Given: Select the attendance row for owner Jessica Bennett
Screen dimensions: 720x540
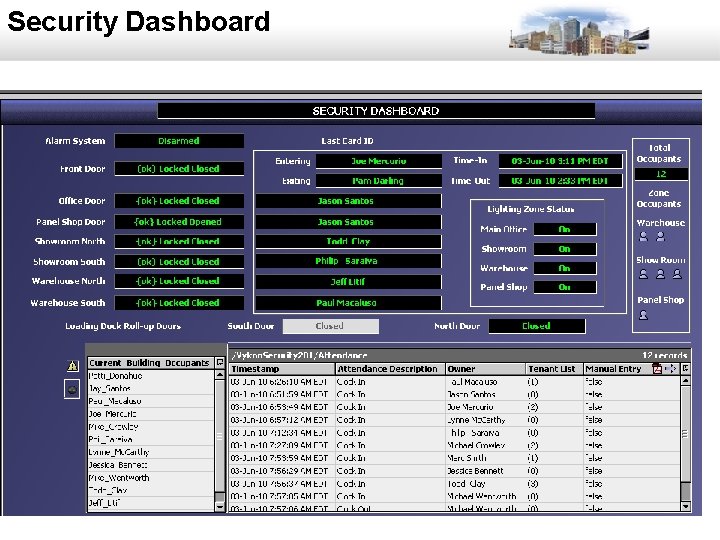Looking at the screenshot, I should pyautogui.click(x=455, y=471).
